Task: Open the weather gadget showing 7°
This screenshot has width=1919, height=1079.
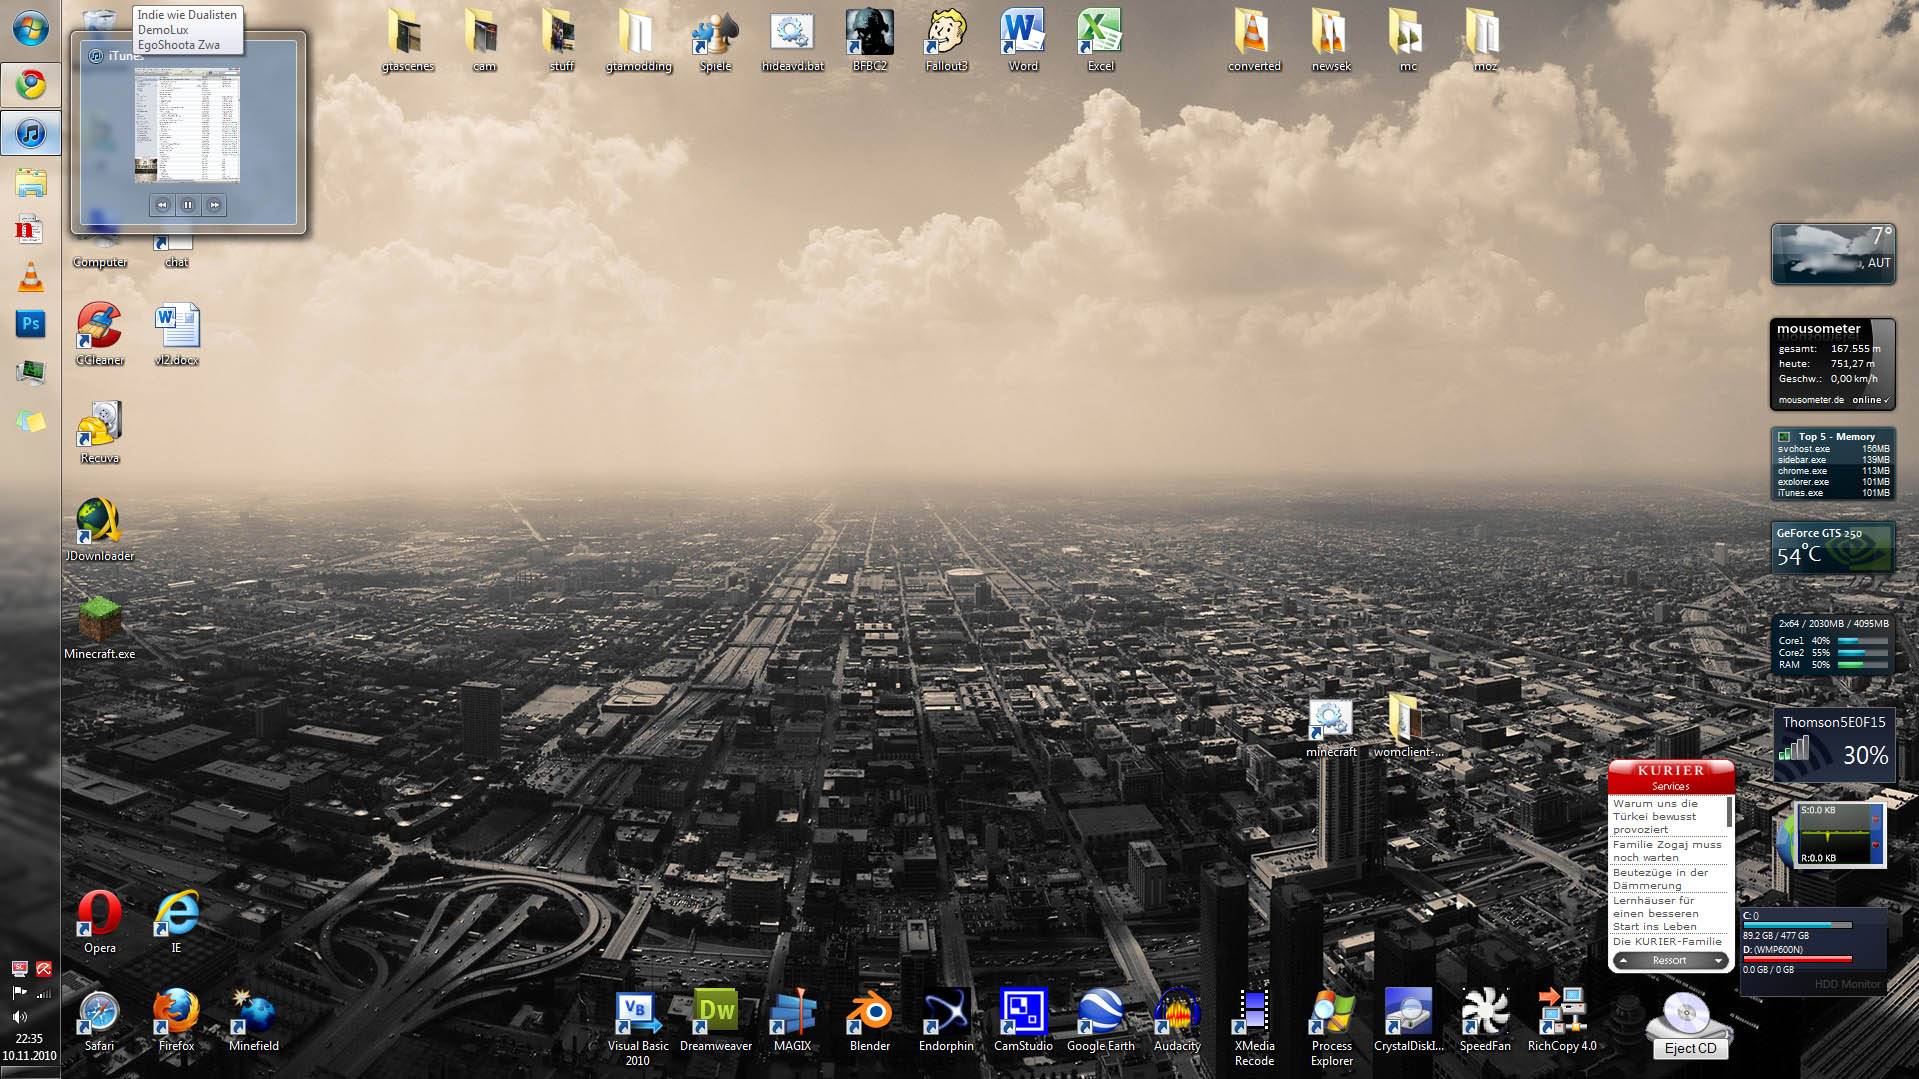Action: [1833, 254]
